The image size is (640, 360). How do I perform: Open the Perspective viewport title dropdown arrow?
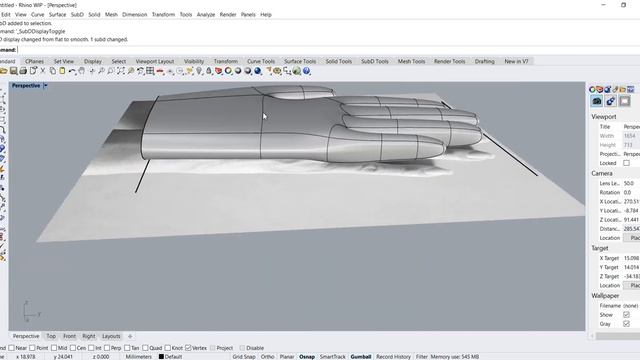pos(45,86)
